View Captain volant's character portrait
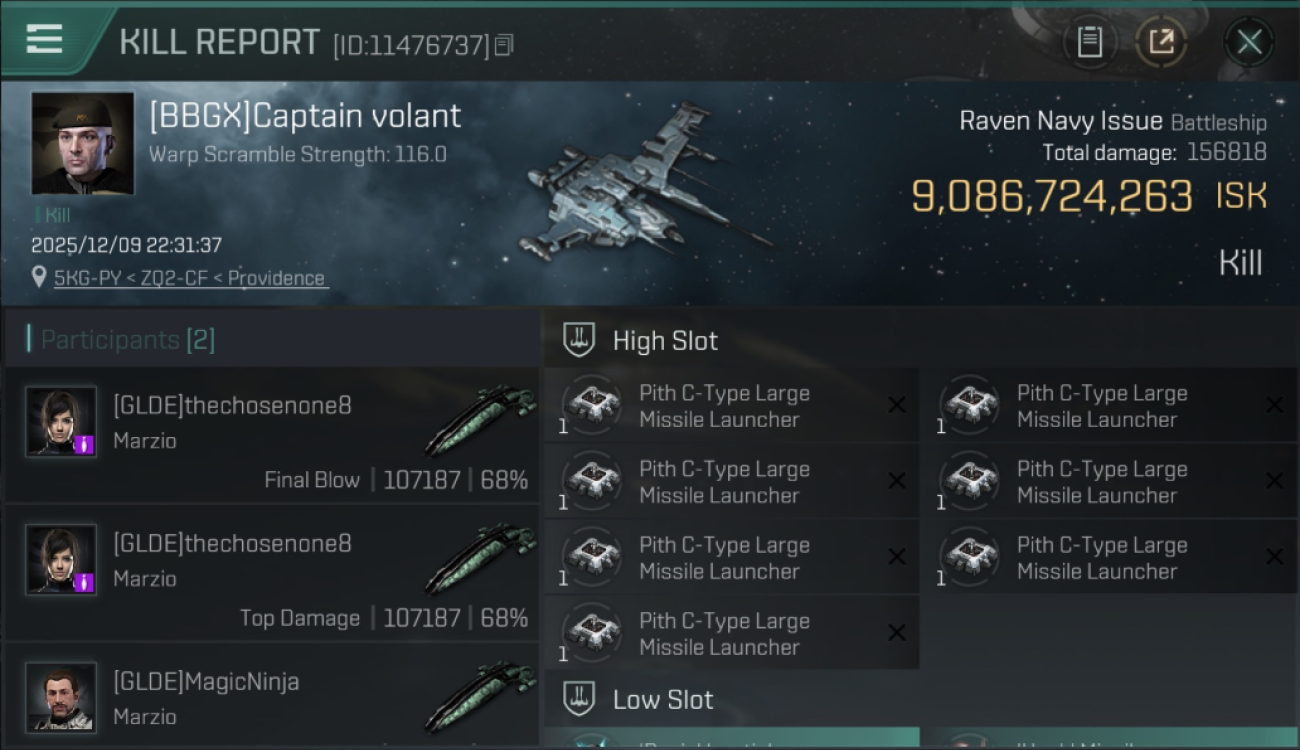The width and height of the screenshot is (1300, 750). (x=82, y=143)
